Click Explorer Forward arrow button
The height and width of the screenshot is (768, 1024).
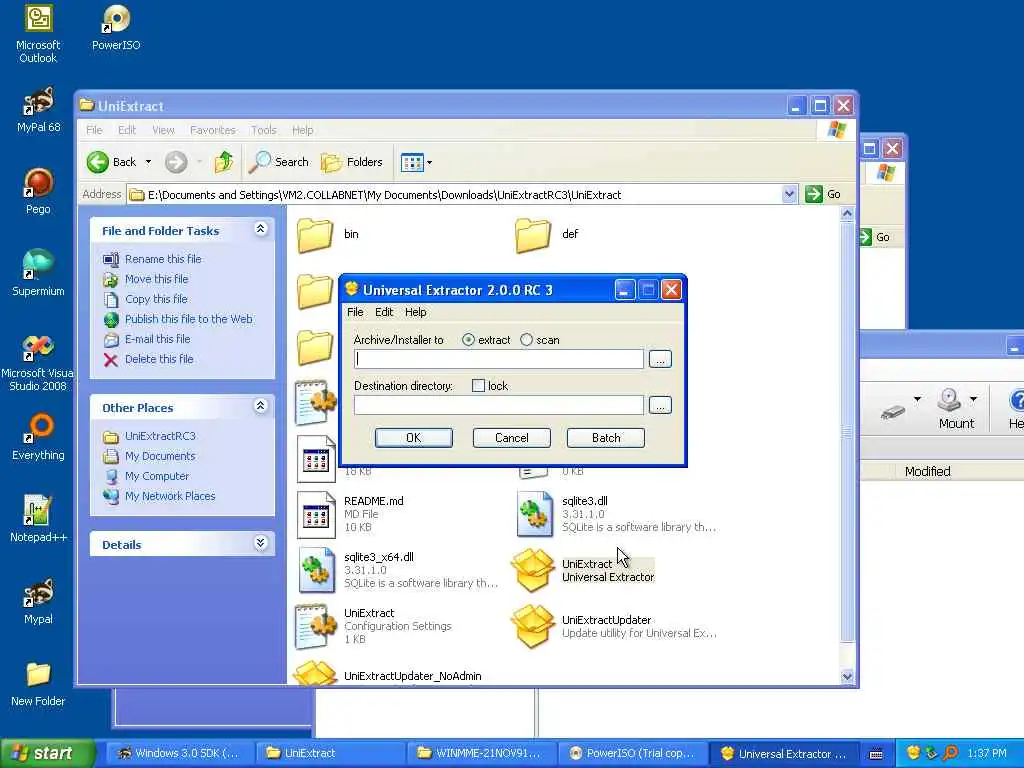(x=176, y=162)
